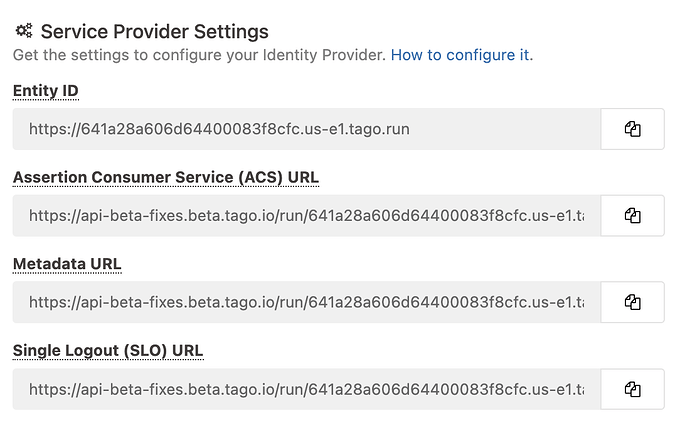Click the Assertion Consumer Service (ACS) URL label

(x=166, y=178)
